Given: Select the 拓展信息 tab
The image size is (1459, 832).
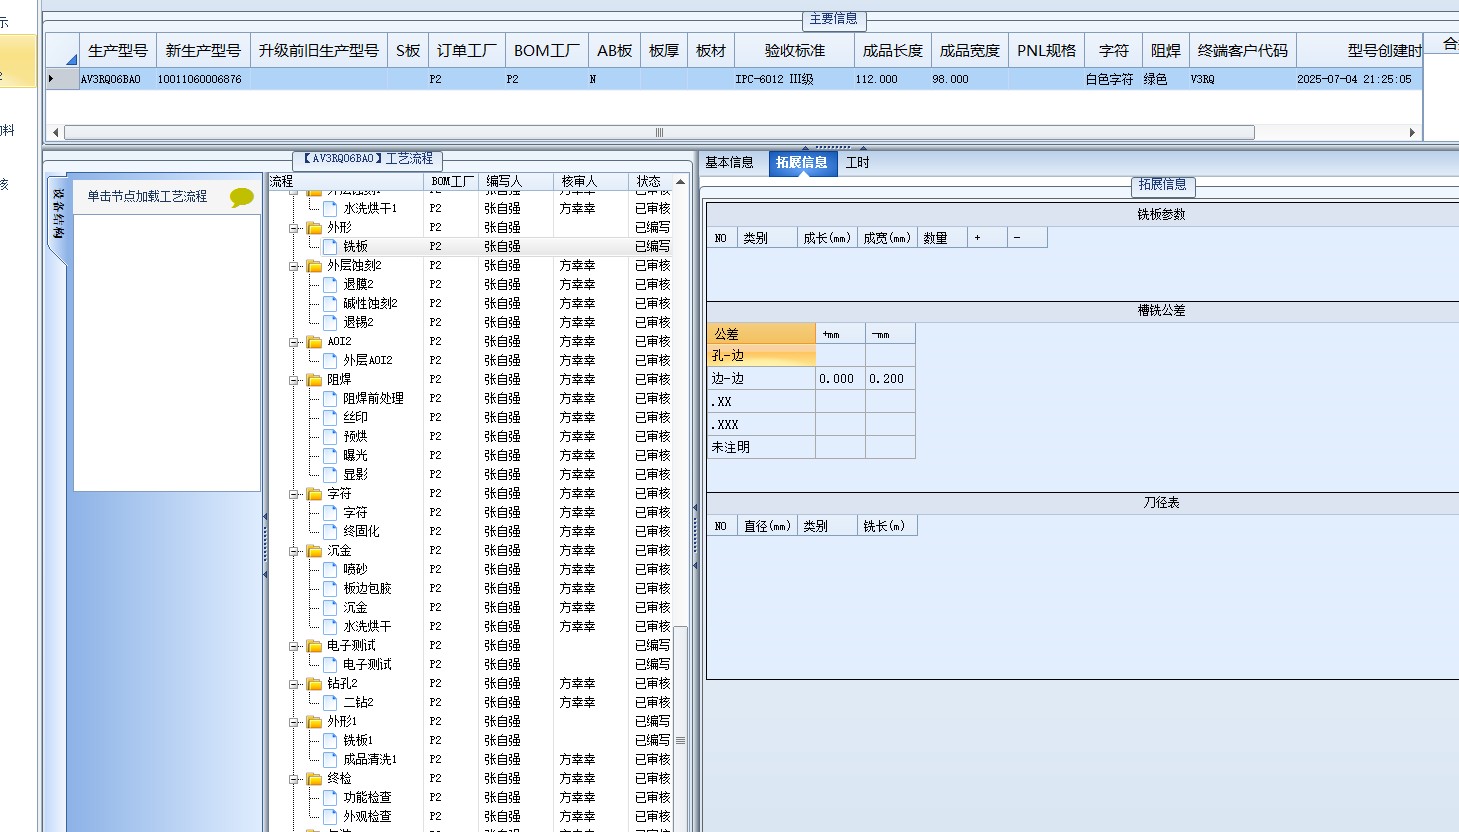Looking at the screenshot, I should 802,163.
